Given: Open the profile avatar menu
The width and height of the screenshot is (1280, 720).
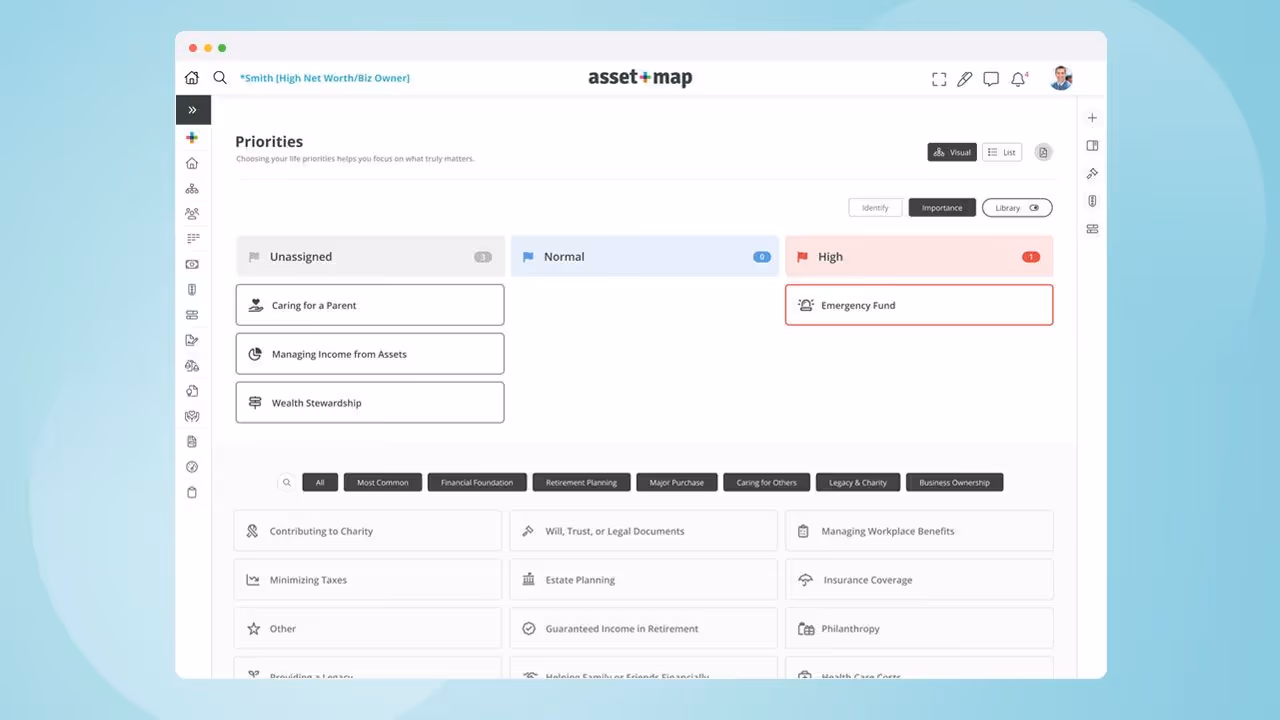Looking at the screenshot, I should tap(1061, 78).
